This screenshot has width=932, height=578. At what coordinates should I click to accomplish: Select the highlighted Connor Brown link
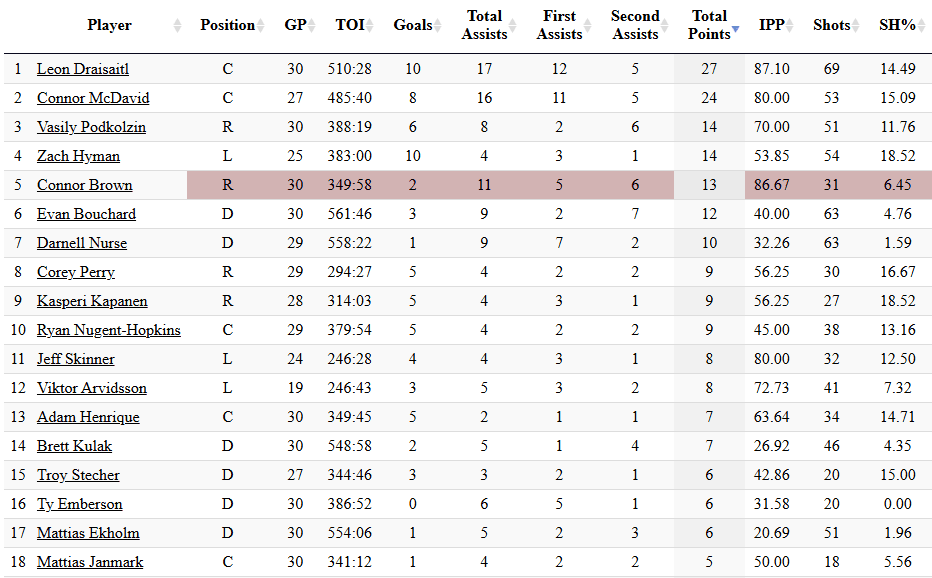point(85,185)
